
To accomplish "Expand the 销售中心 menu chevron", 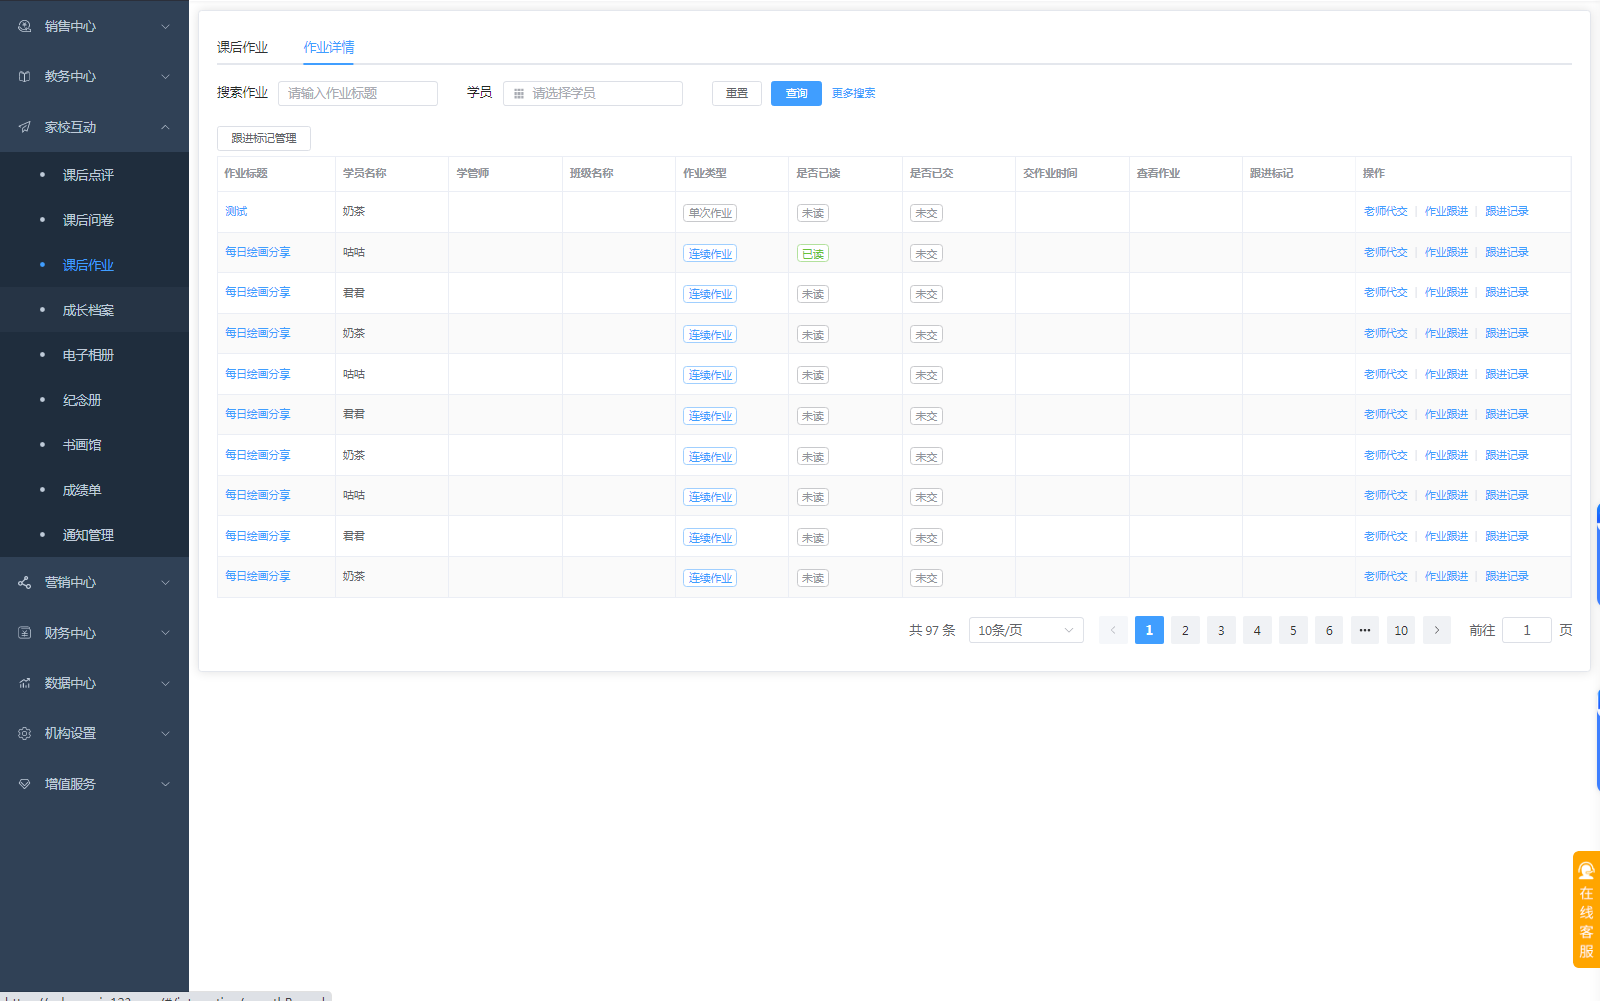I will coord(166,26).
